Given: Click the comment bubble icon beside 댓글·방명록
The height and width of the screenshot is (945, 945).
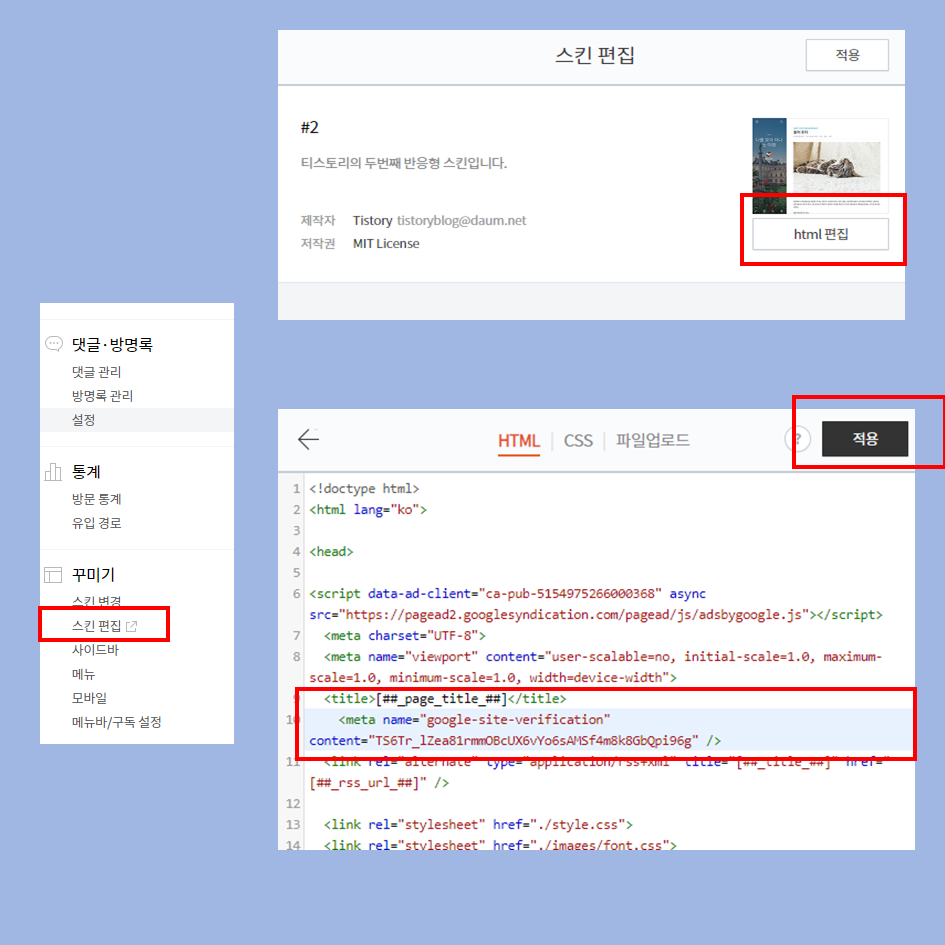Looking at the screenshot, I should coord(54,344).
